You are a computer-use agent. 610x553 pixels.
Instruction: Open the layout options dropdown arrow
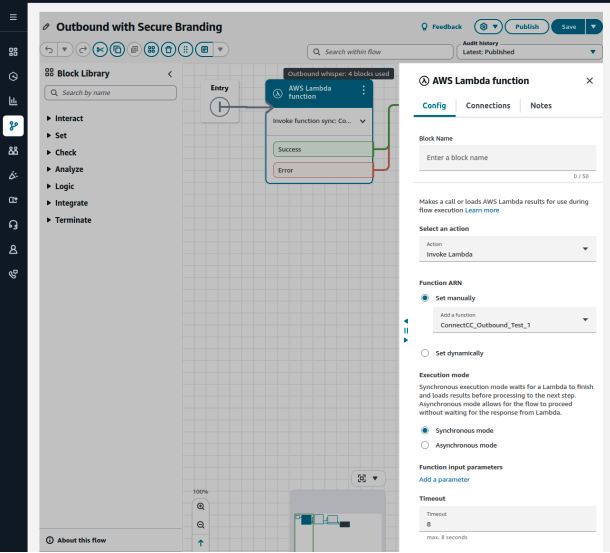pyautogui.click(x=220, y=49)
